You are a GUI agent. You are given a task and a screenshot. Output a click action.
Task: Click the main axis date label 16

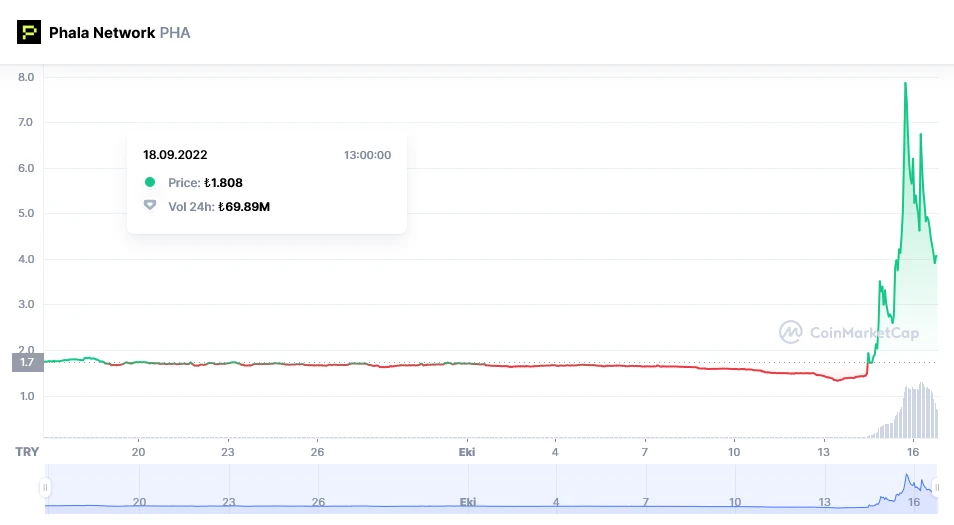[913, 452]
